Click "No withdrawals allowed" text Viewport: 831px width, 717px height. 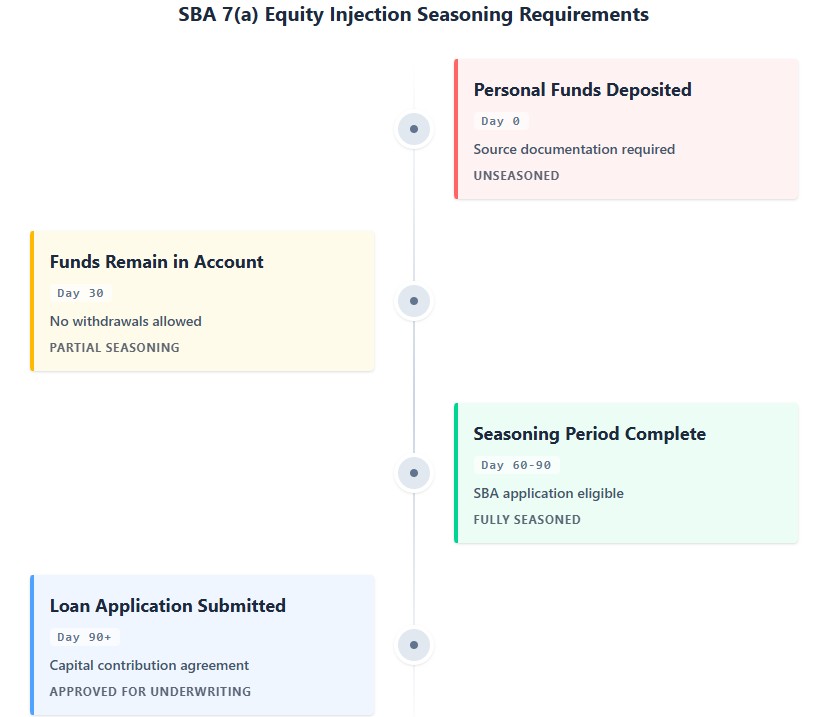pyautogui.click(x=126, y=321)
